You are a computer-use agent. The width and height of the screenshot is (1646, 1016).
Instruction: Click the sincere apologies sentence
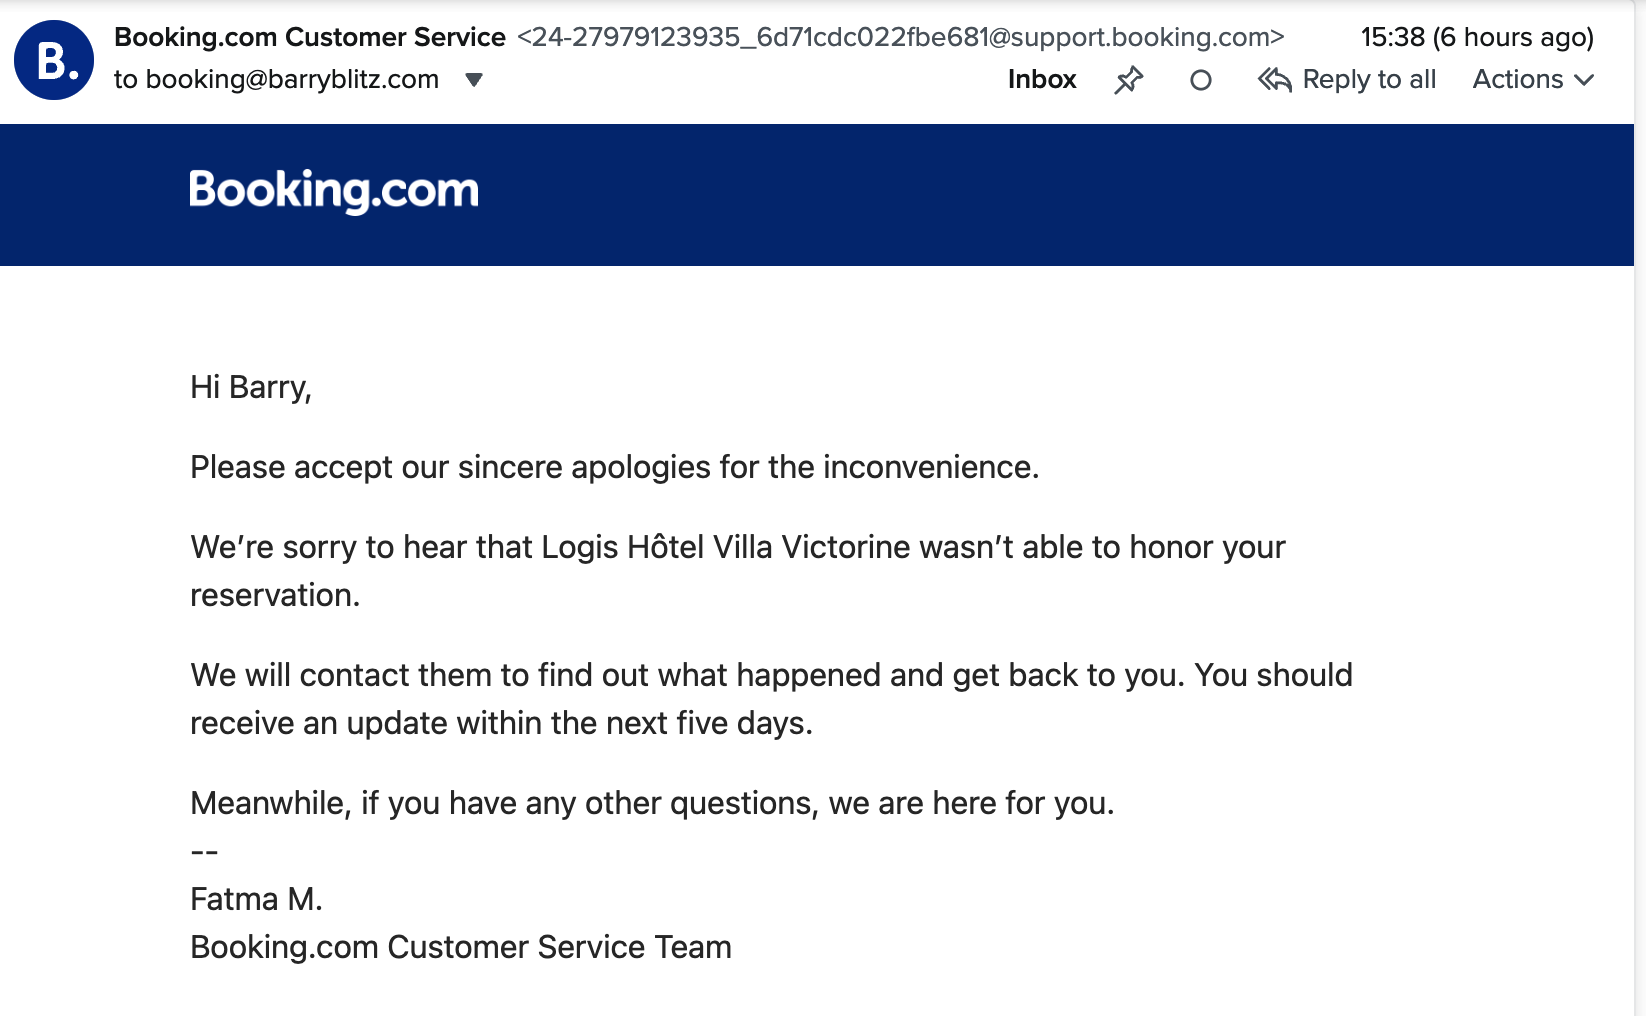(x=614, y=467)
